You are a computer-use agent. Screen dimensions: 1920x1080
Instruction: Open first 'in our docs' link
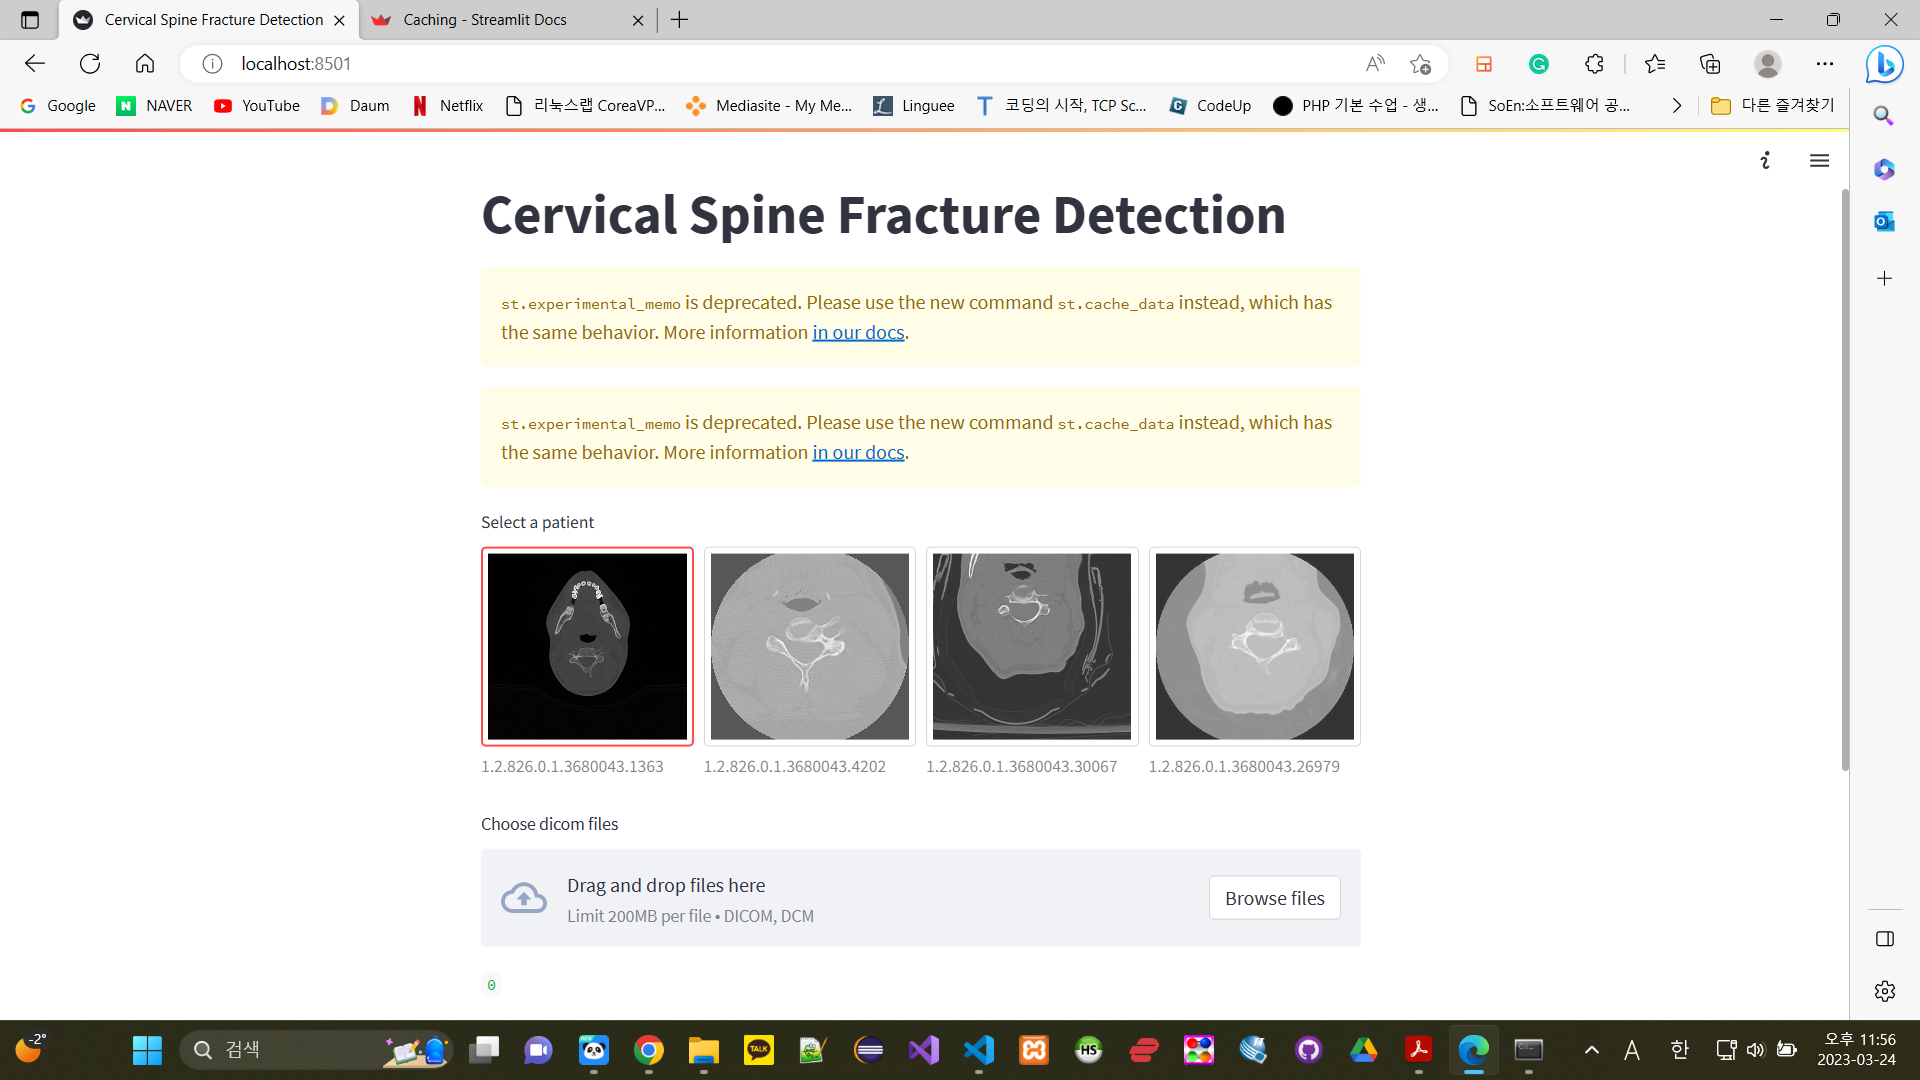point(857,333)
